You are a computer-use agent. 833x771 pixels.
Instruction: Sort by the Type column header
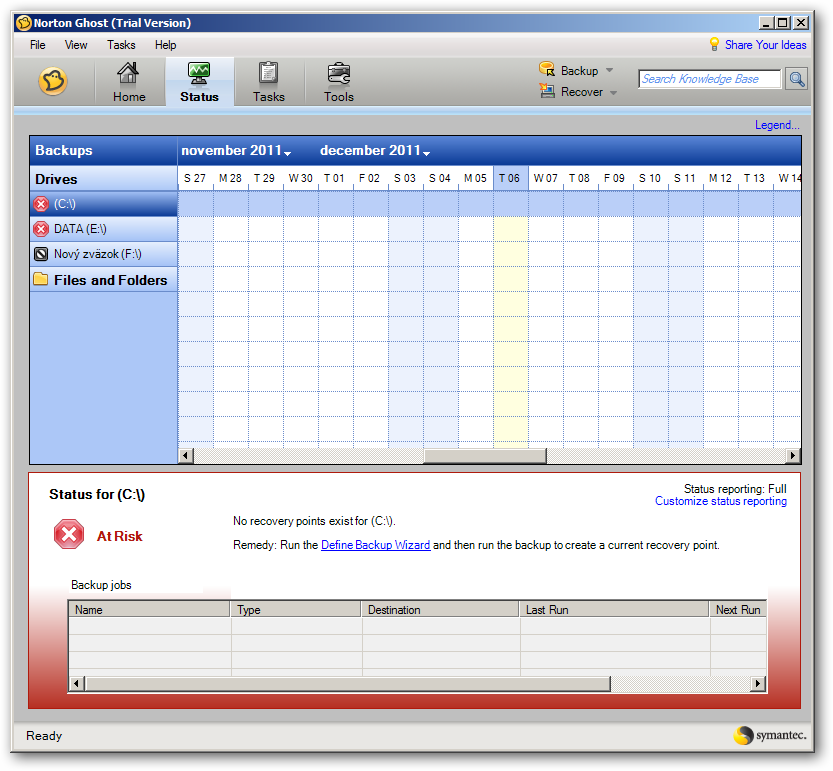coord(296,609)
